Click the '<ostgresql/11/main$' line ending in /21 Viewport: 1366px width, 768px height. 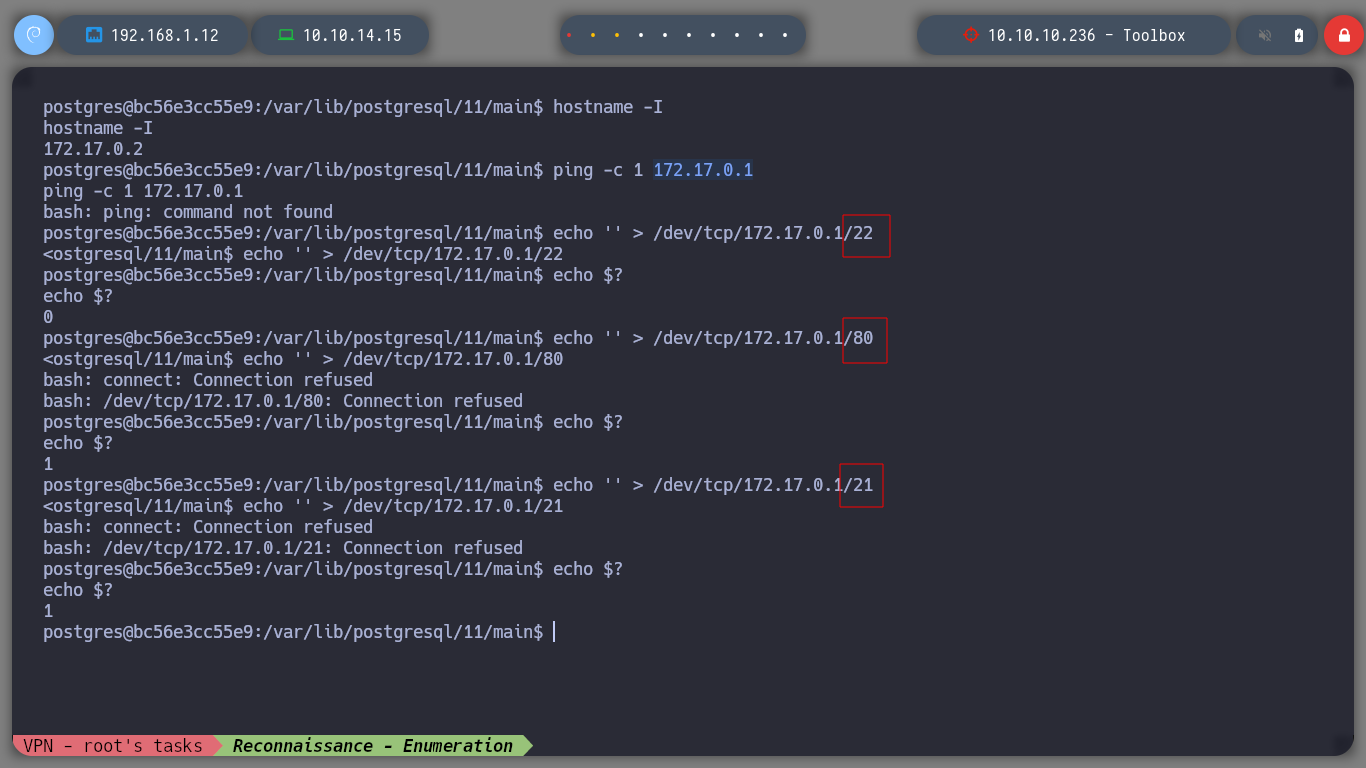click(x=303, y=506)
